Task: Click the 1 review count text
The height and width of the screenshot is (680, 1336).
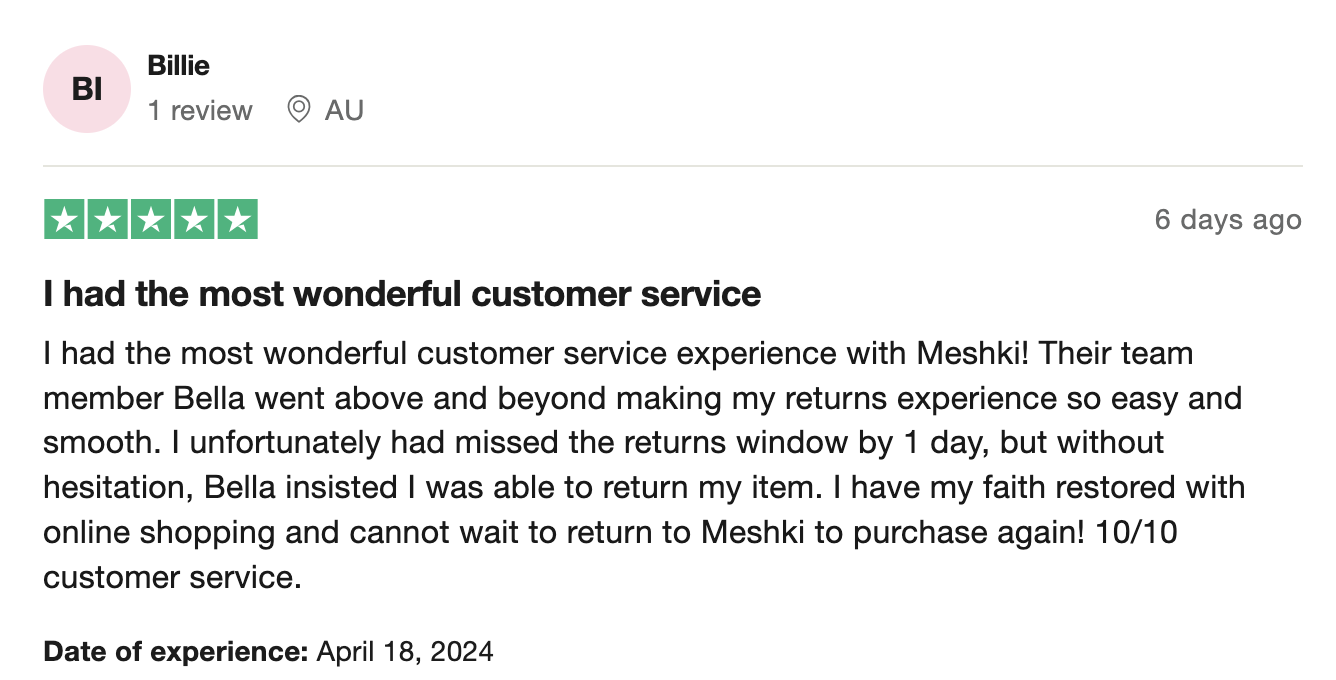Action: coord(200,110)
